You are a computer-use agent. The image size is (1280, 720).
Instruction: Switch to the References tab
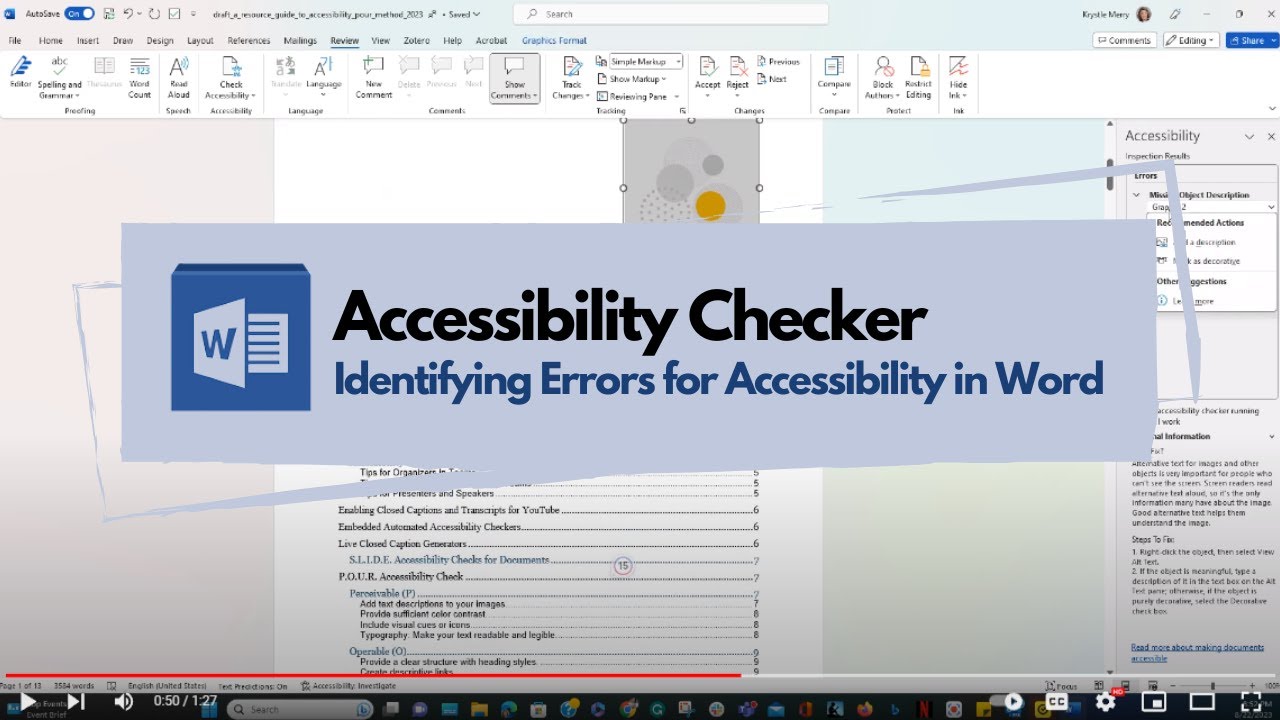tap(249, 41)
